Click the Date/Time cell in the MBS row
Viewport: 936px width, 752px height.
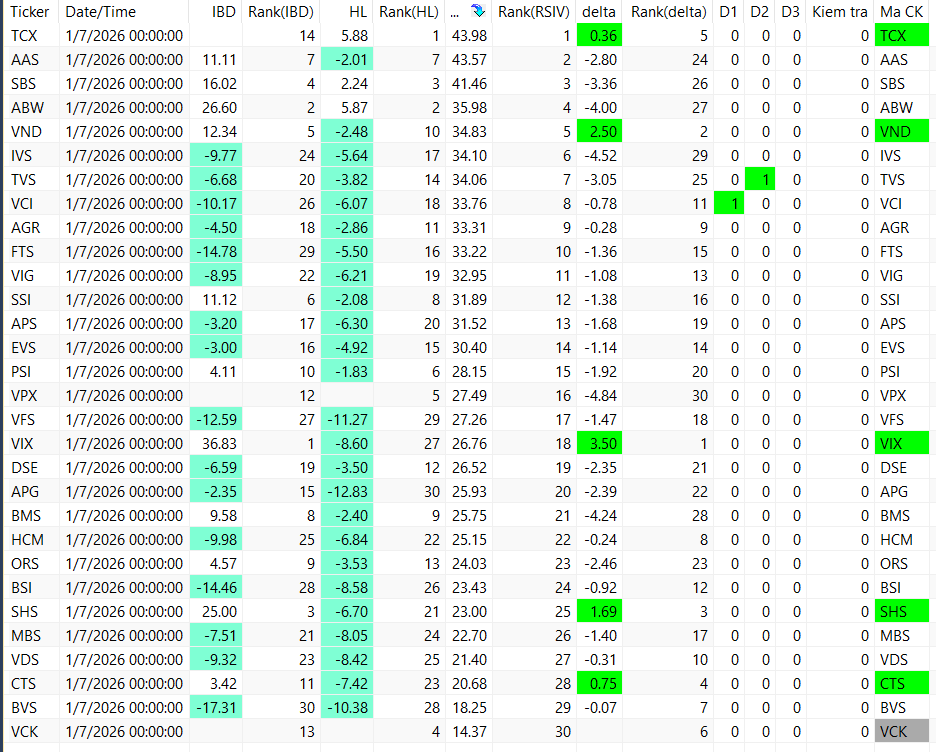click(124, 636)
